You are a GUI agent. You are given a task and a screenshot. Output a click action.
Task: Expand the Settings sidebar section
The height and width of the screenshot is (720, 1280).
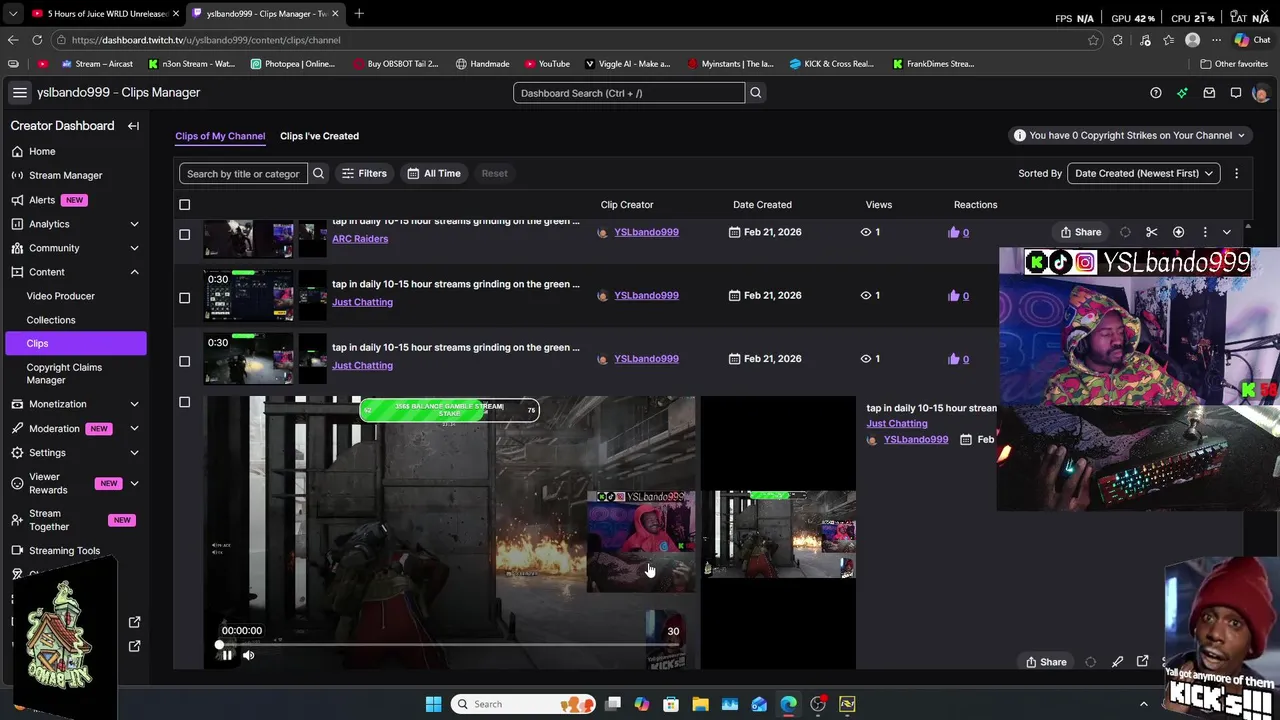pyautogui.click(x=134, y=453)
